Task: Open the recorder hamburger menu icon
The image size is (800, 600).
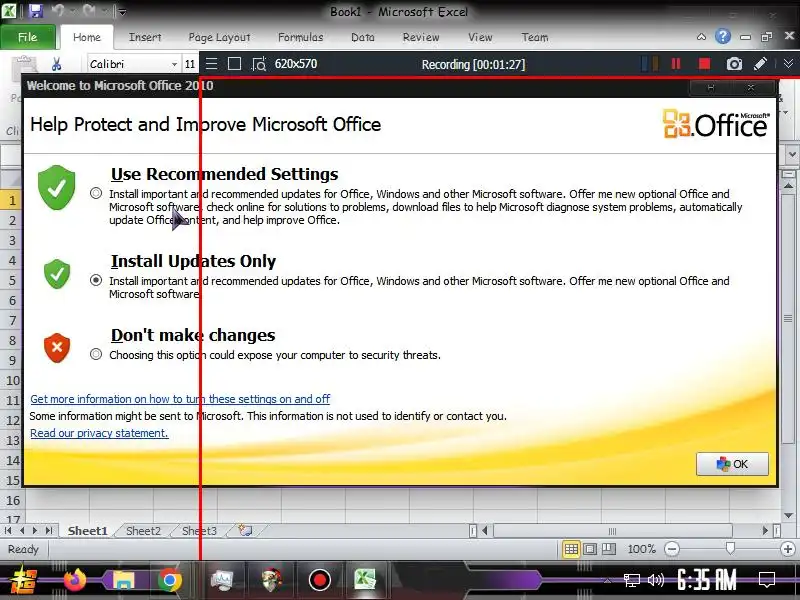Action: 211,64
